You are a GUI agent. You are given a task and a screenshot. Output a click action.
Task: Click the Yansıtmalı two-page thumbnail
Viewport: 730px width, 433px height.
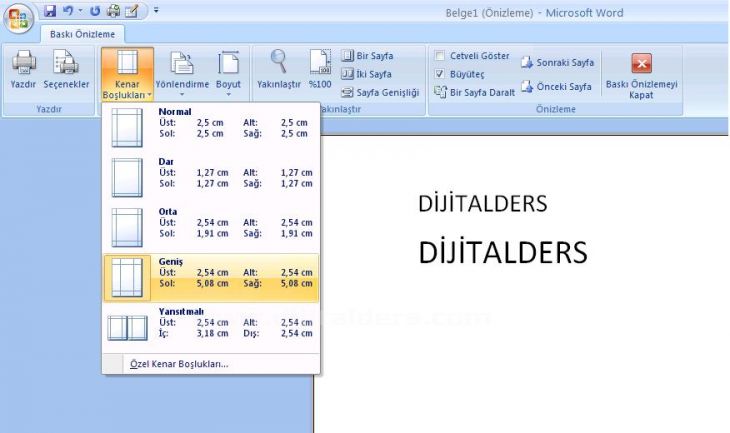coord(128,328)
